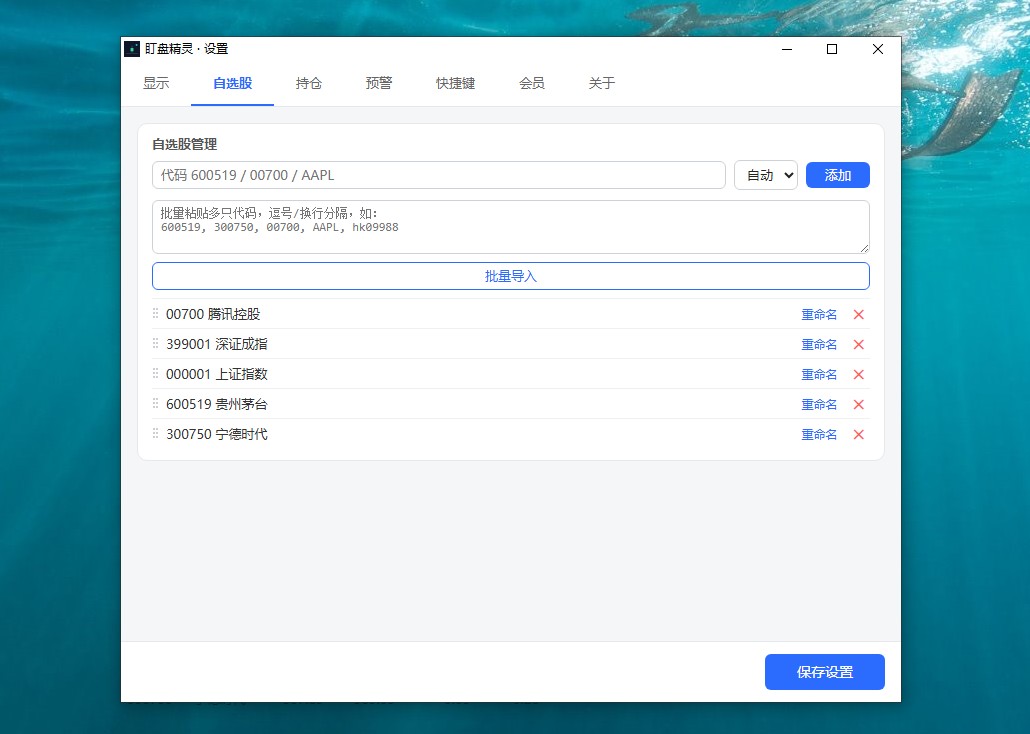Switch to the 会员 tab

click(x=531, y=83)
